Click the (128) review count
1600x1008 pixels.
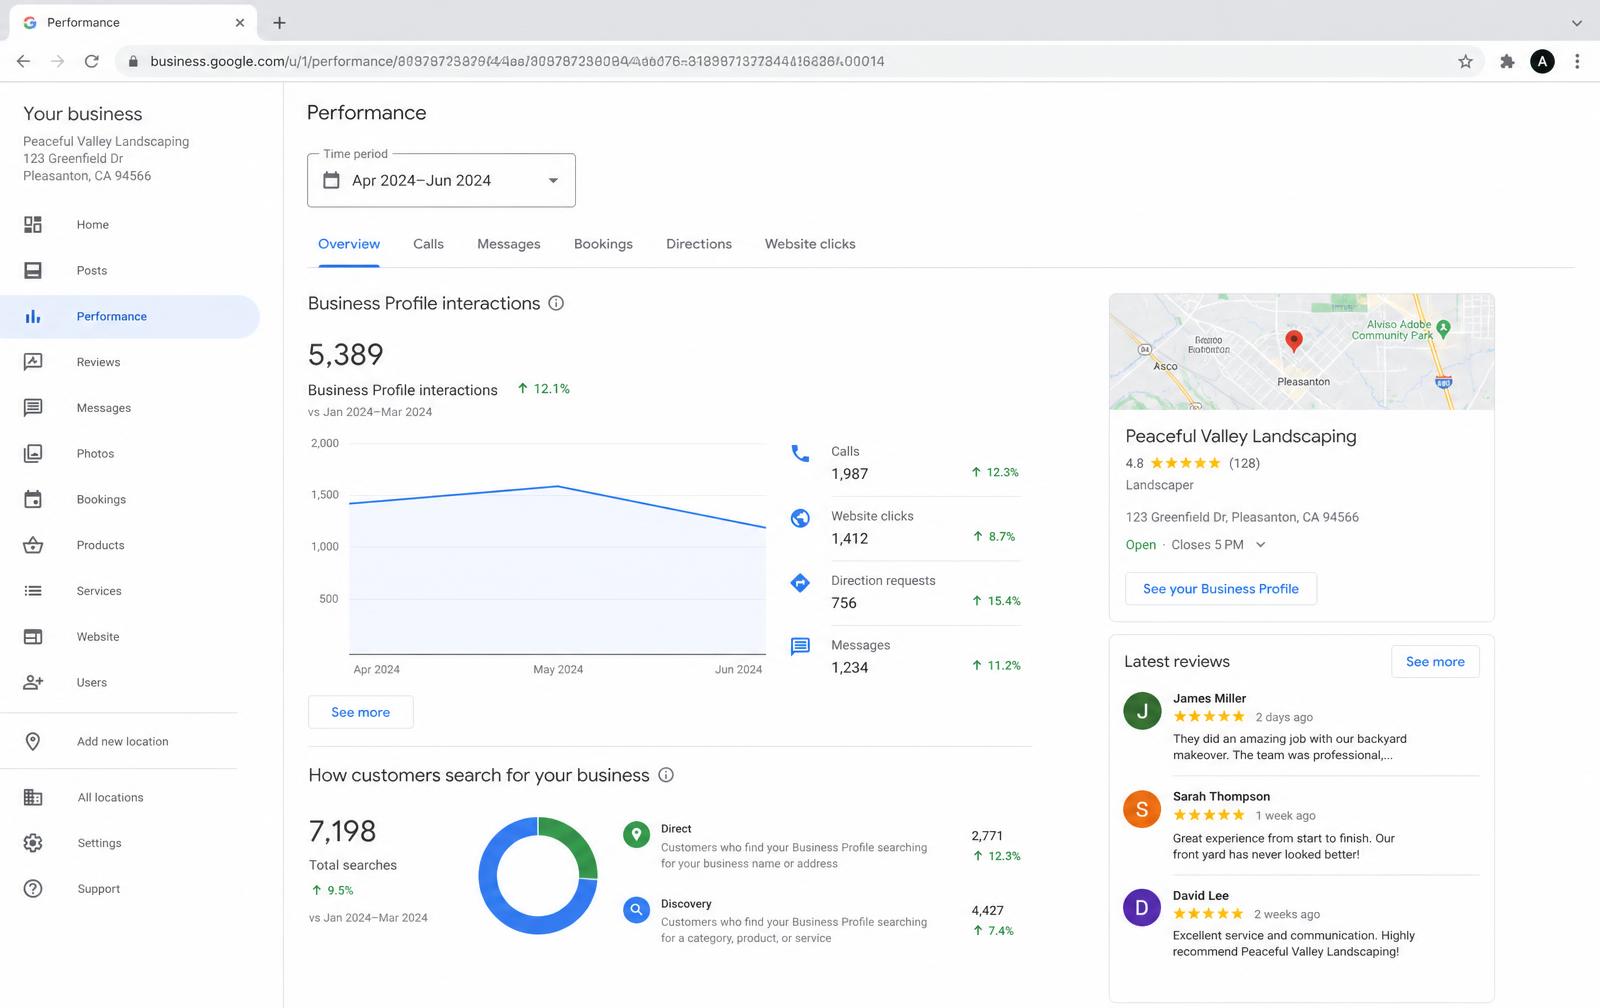tap(1244, 463)
